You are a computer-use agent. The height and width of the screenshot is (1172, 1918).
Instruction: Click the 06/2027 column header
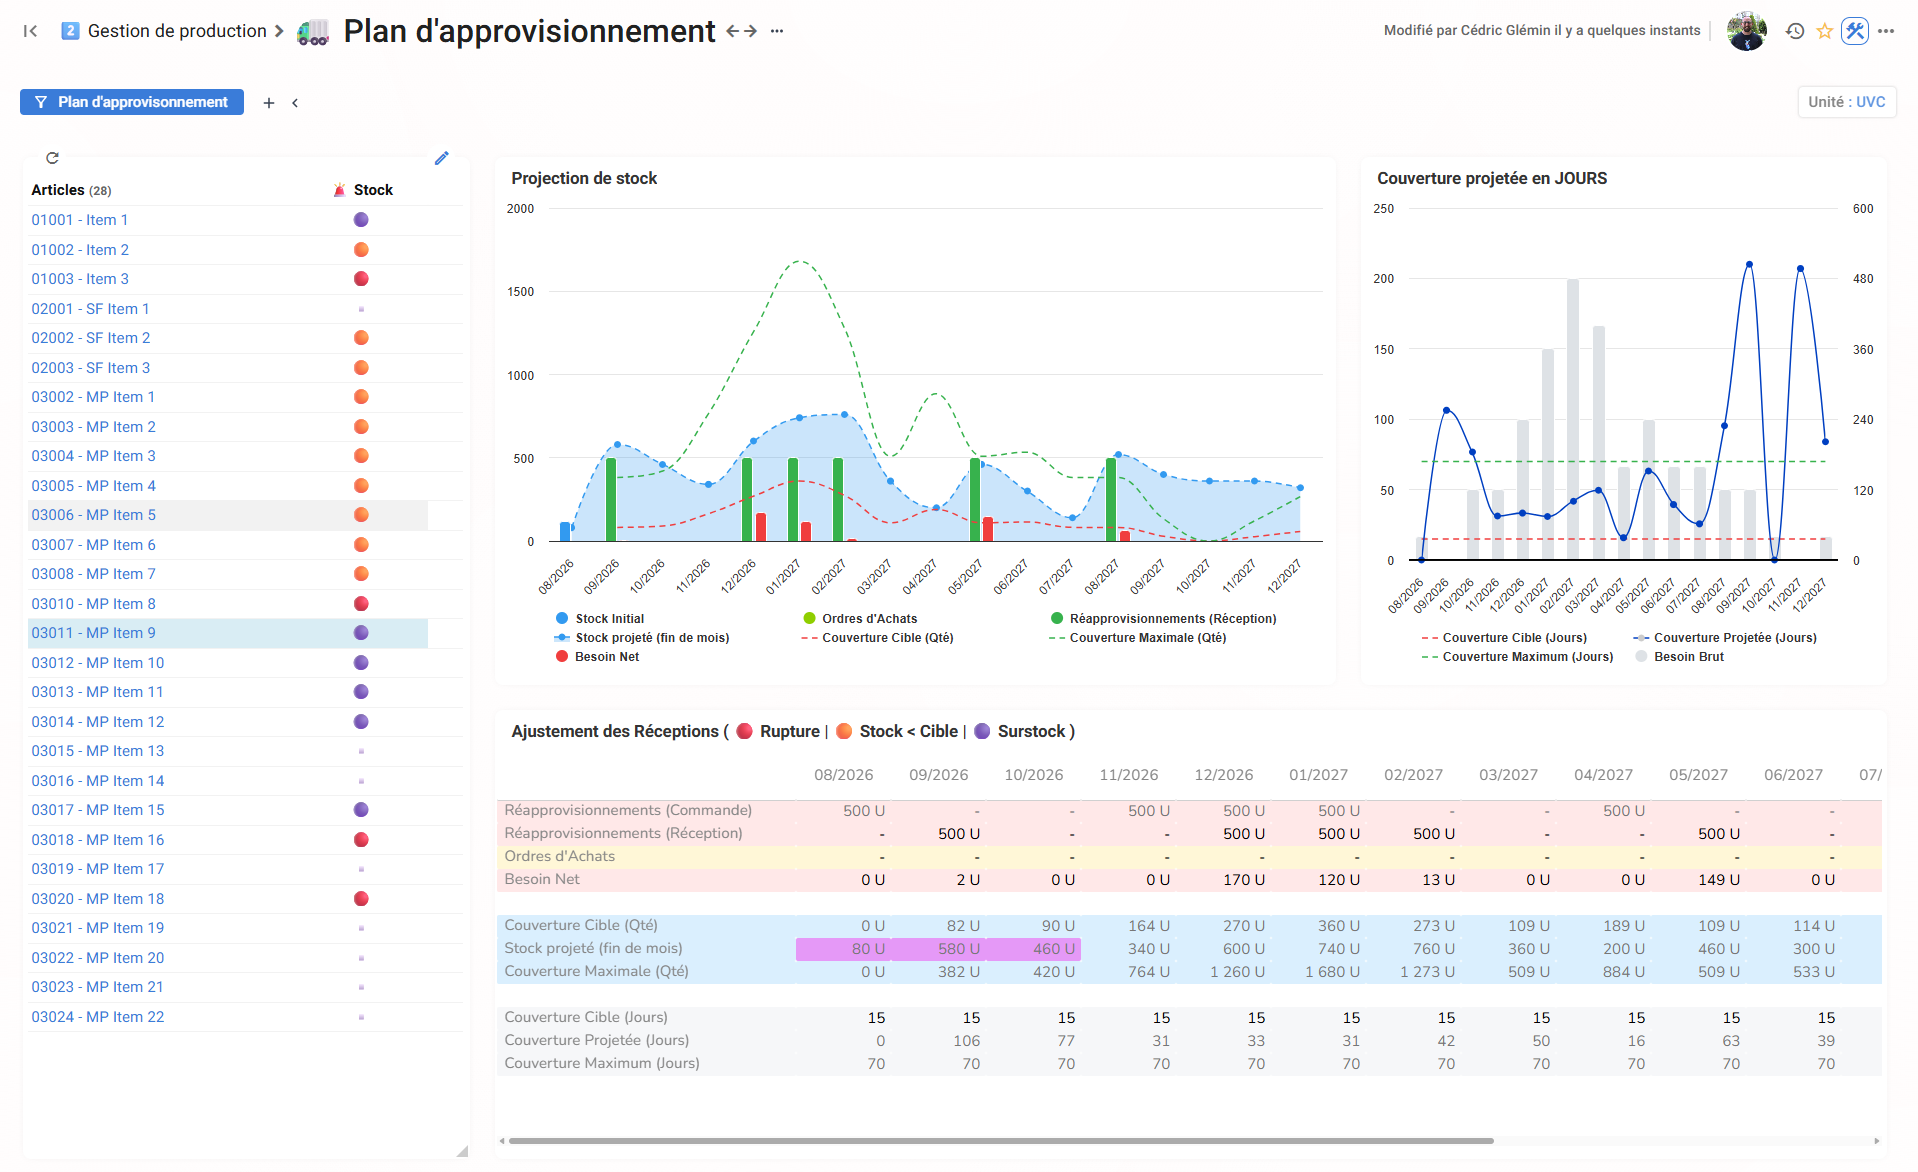[1793, 775]
